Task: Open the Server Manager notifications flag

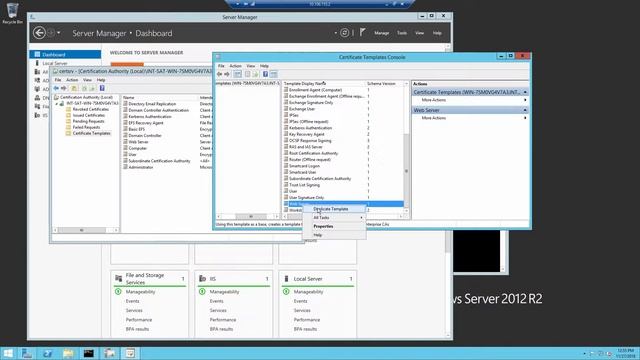Action: point(362,32)
